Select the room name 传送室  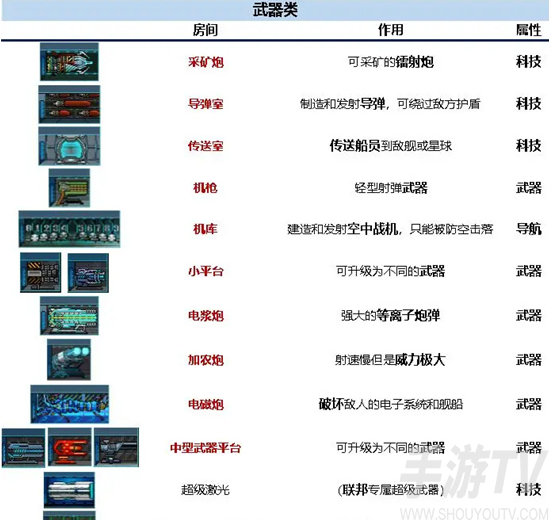(x=206, y=146)
